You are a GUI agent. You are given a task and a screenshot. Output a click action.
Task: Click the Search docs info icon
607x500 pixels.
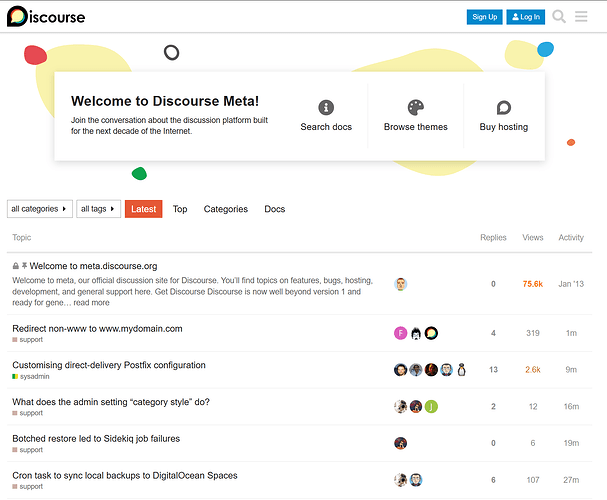[326, 108]
